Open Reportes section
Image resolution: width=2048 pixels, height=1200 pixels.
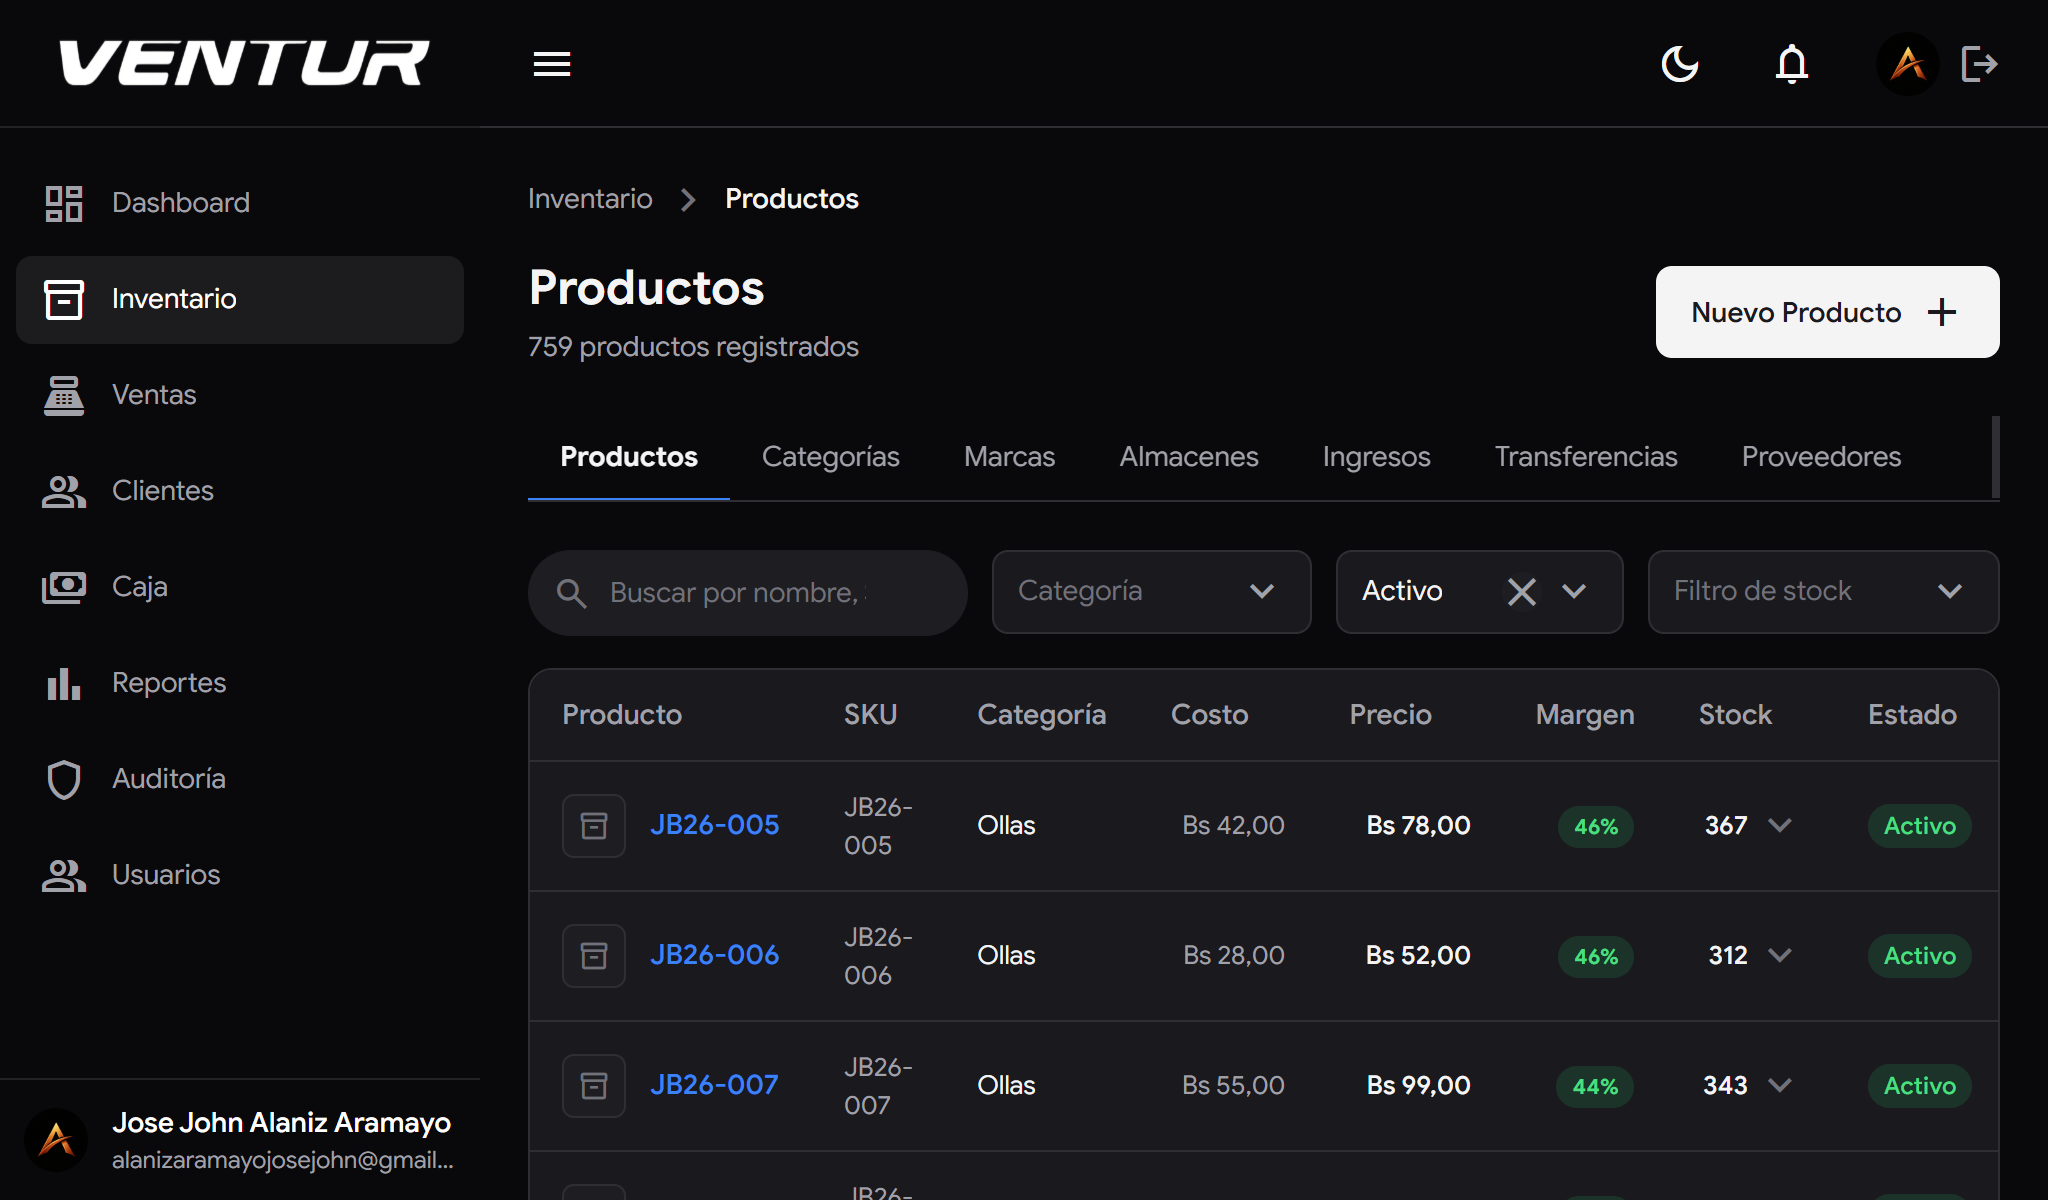(168, 682)
